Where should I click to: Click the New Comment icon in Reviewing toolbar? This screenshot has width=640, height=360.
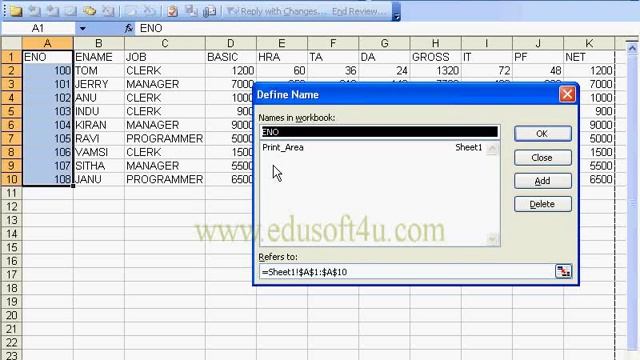pos(16,11)
